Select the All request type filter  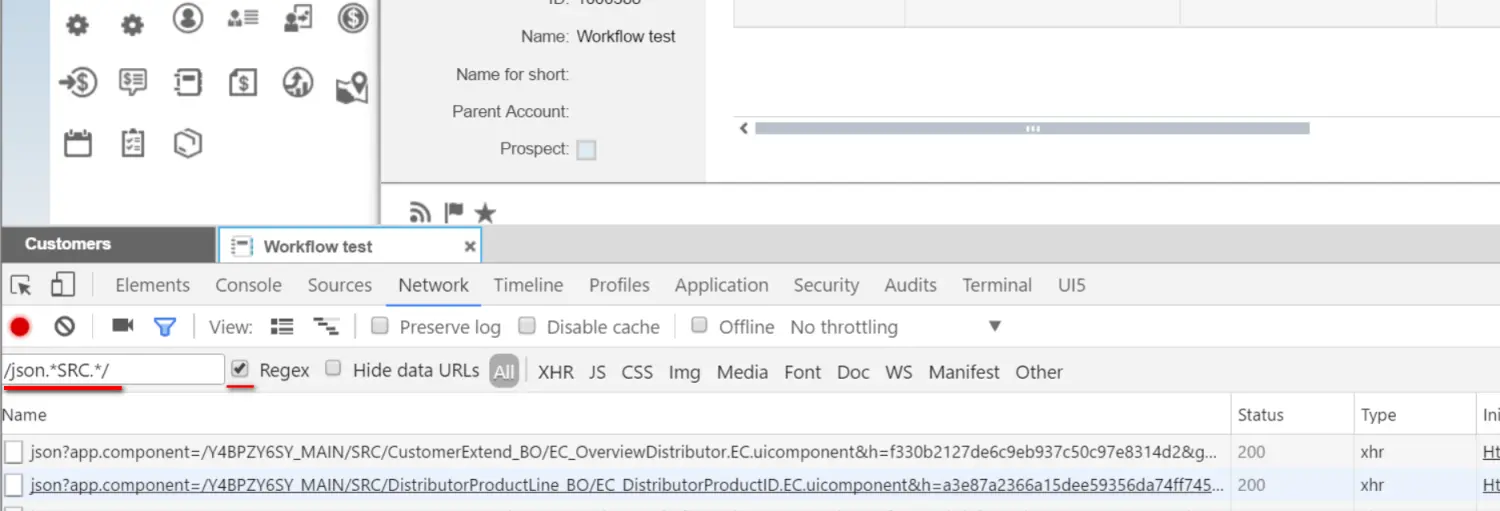click(504, 371)
